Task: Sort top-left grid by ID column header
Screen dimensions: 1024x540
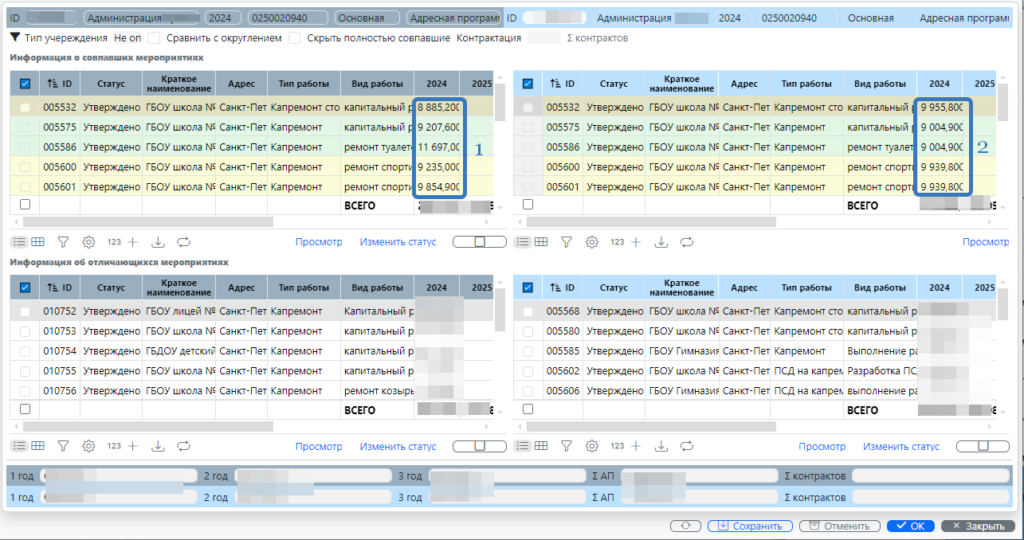Action: (x=60, y=84)
